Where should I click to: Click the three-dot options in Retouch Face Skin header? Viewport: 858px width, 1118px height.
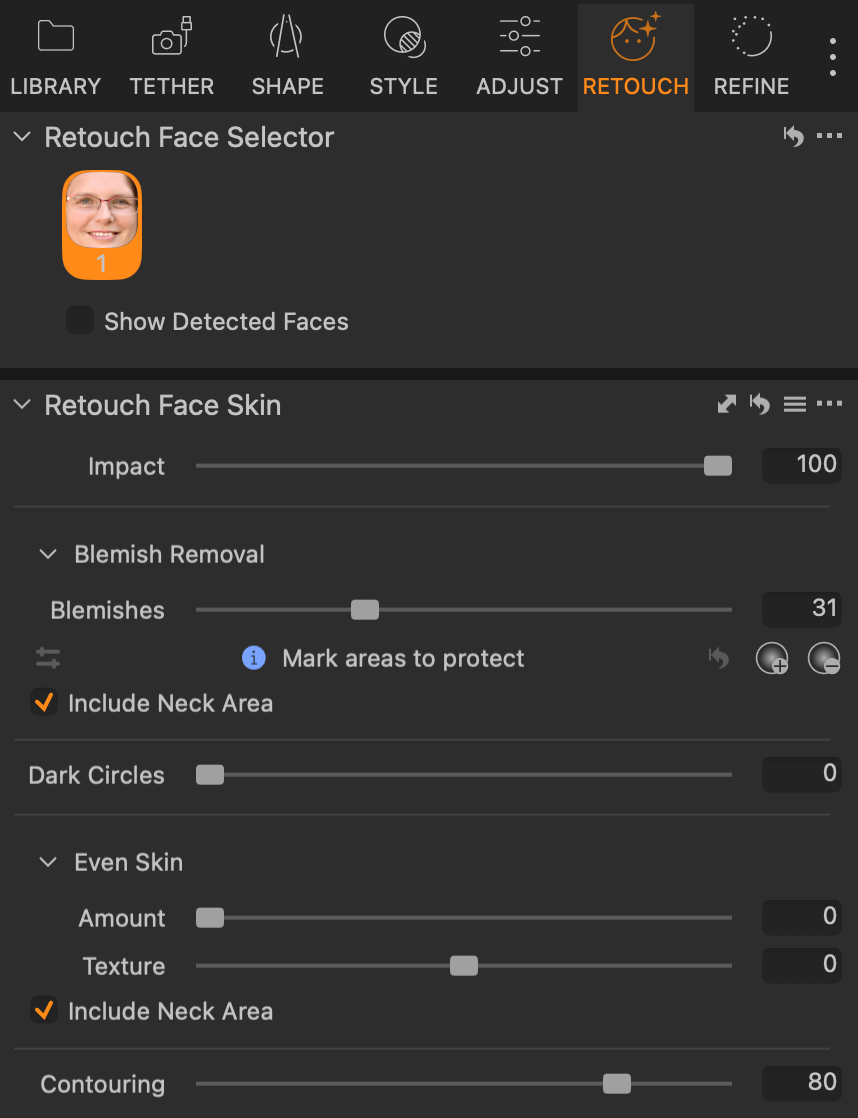830,404
